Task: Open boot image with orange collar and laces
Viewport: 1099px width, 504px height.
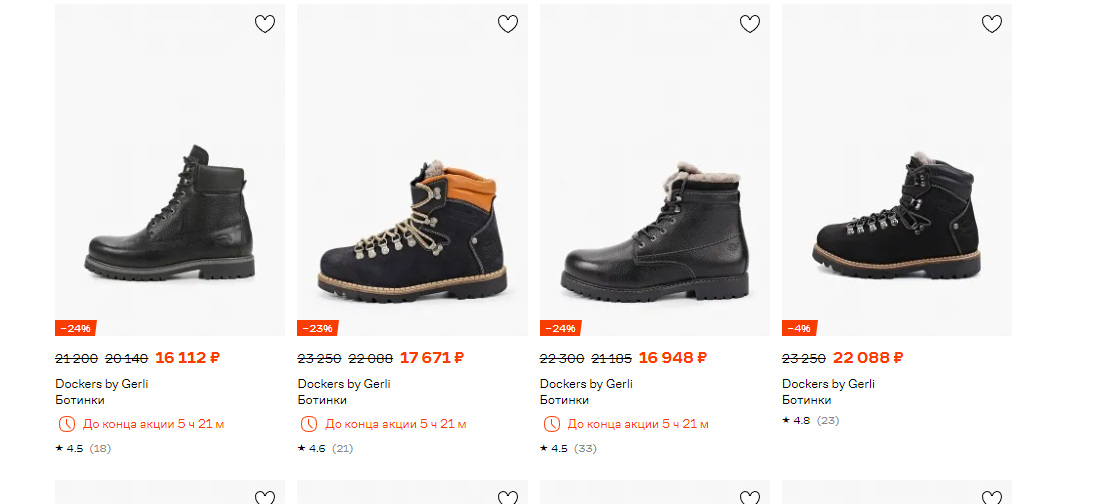Action: [x=412, y=170]
